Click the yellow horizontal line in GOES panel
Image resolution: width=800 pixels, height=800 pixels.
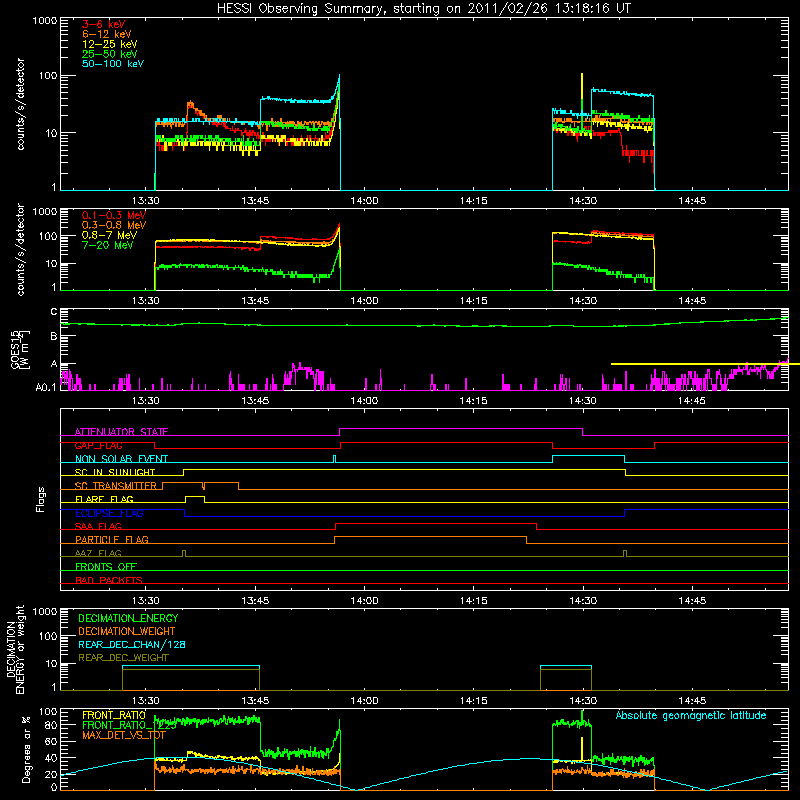(705, 364)
